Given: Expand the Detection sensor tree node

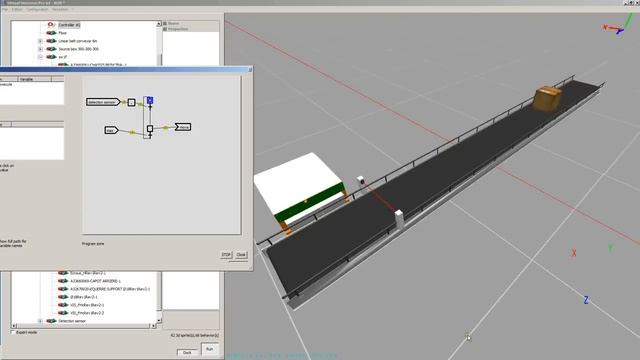Looking at the screenshot, I should coord(40,321).
